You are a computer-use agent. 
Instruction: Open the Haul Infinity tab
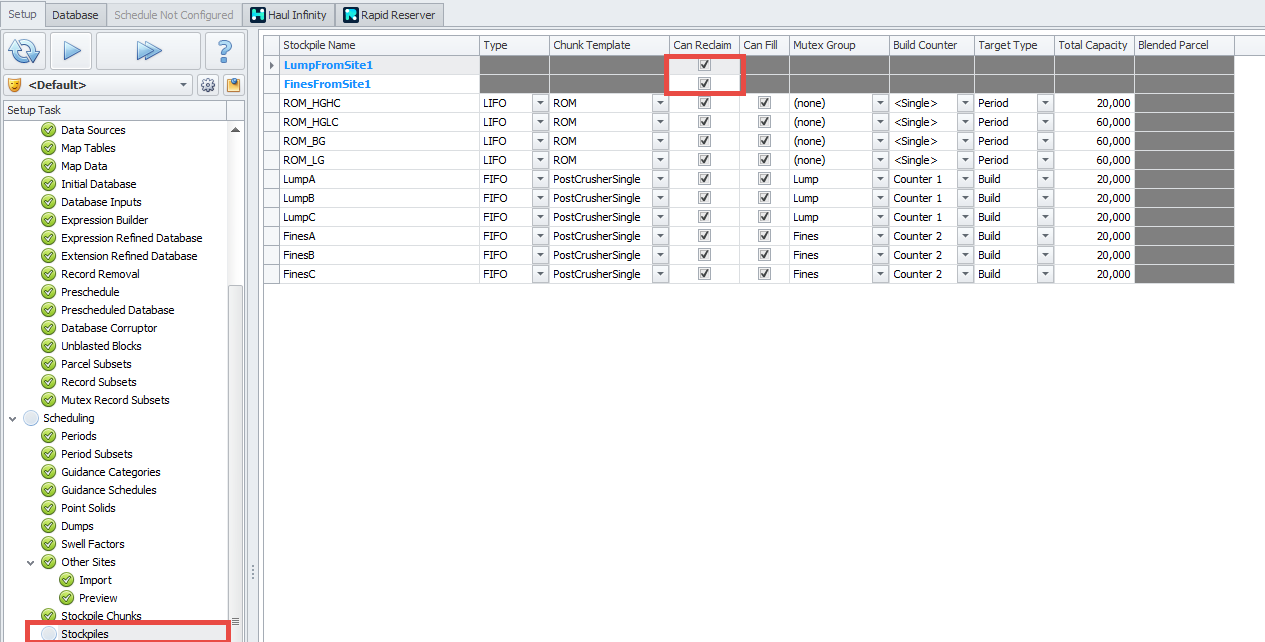[288, 15]
